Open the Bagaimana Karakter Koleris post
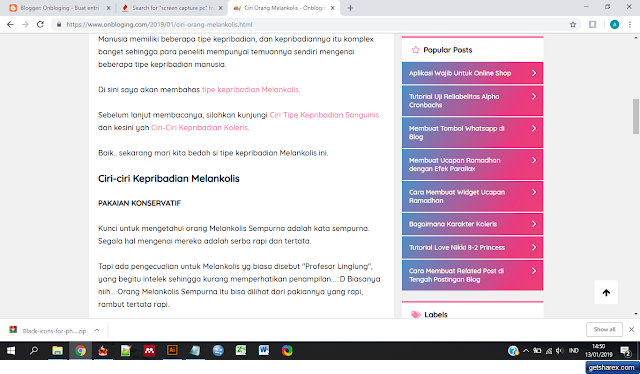The height and width of the screenshot is (374, 640). [453, 224]
